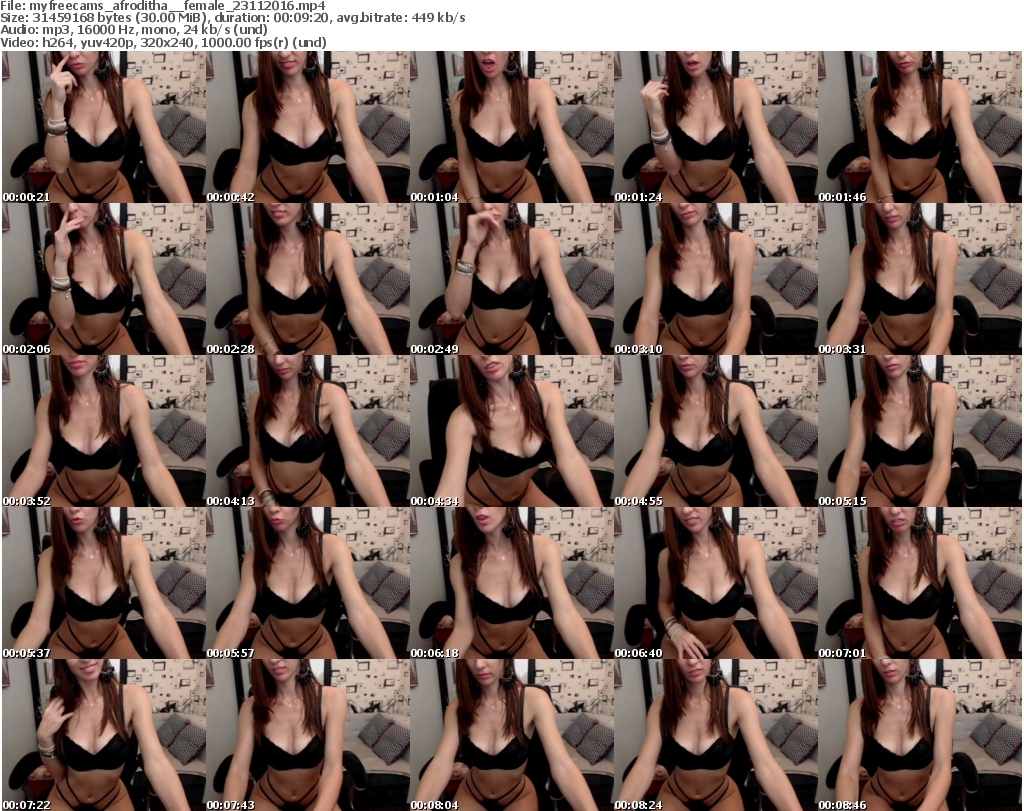This screenshot has height=811, width=1024.
Task: Select the thumbnail stamped 00:01:04
Action: coord(512,127)
